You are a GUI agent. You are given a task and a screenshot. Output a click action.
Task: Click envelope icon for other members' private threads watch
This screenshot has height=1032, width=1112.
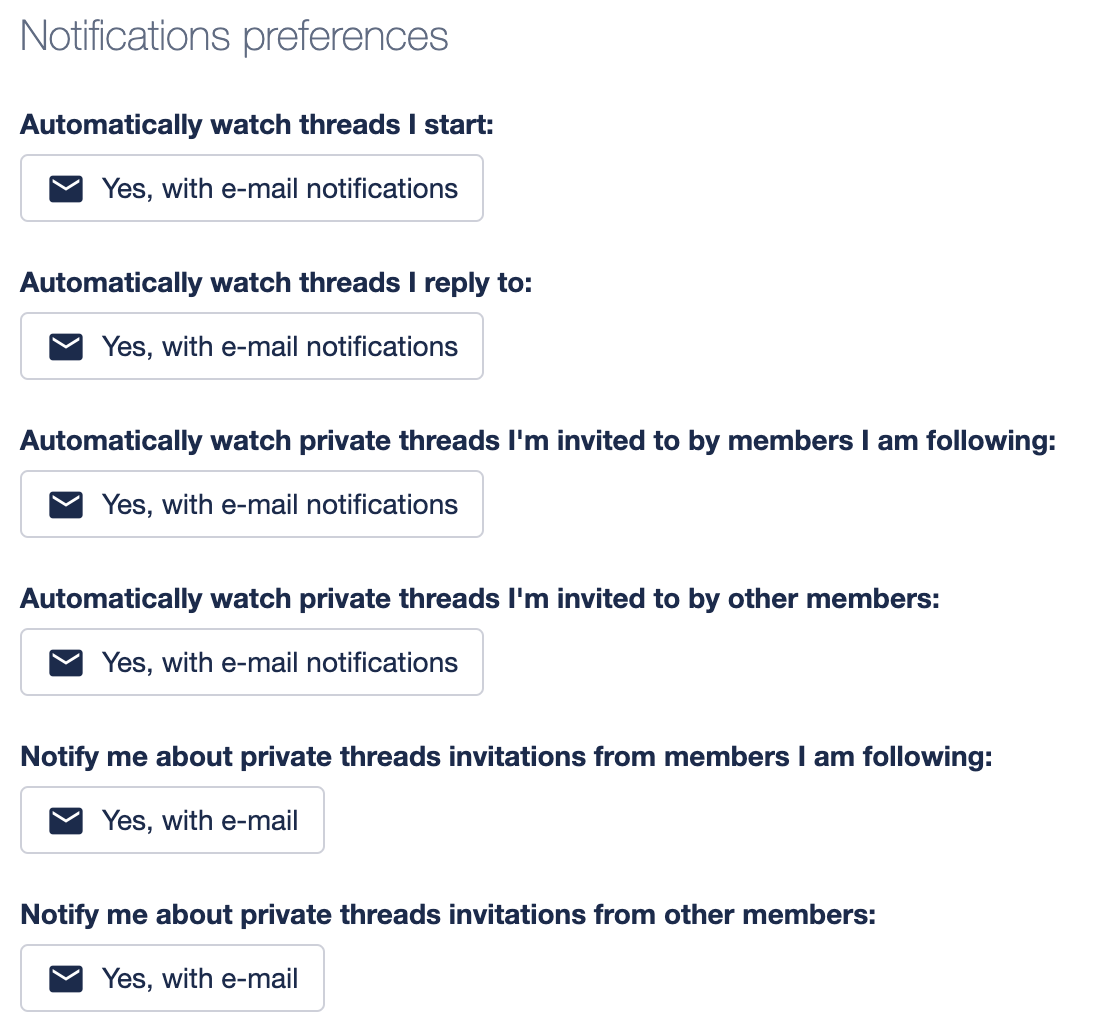coord(66,663)
